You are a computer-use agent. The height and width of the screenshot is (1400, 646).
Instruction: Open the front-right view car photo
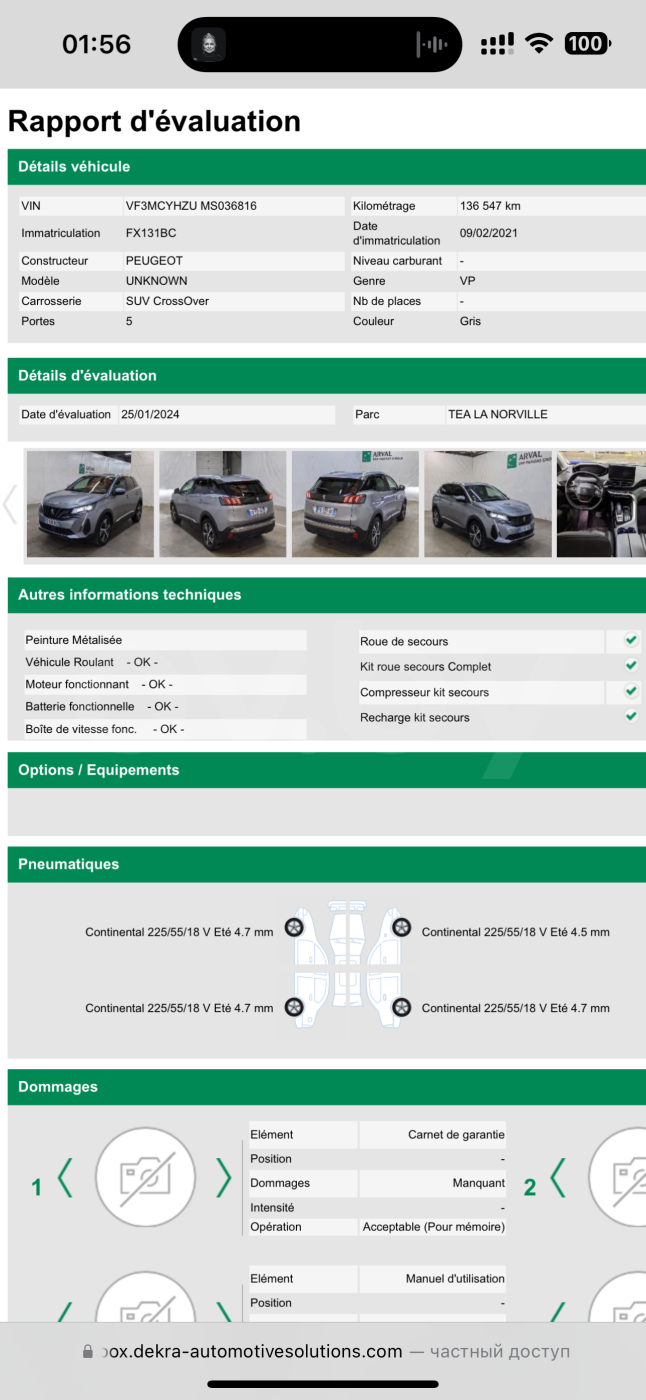[x=488, y=504]
